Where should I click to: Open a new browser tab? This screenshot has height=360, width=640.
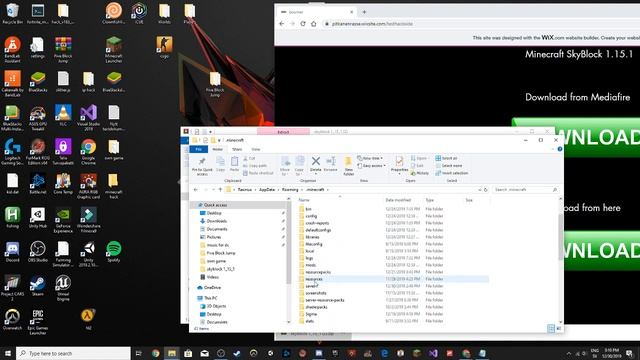(364, 12)
